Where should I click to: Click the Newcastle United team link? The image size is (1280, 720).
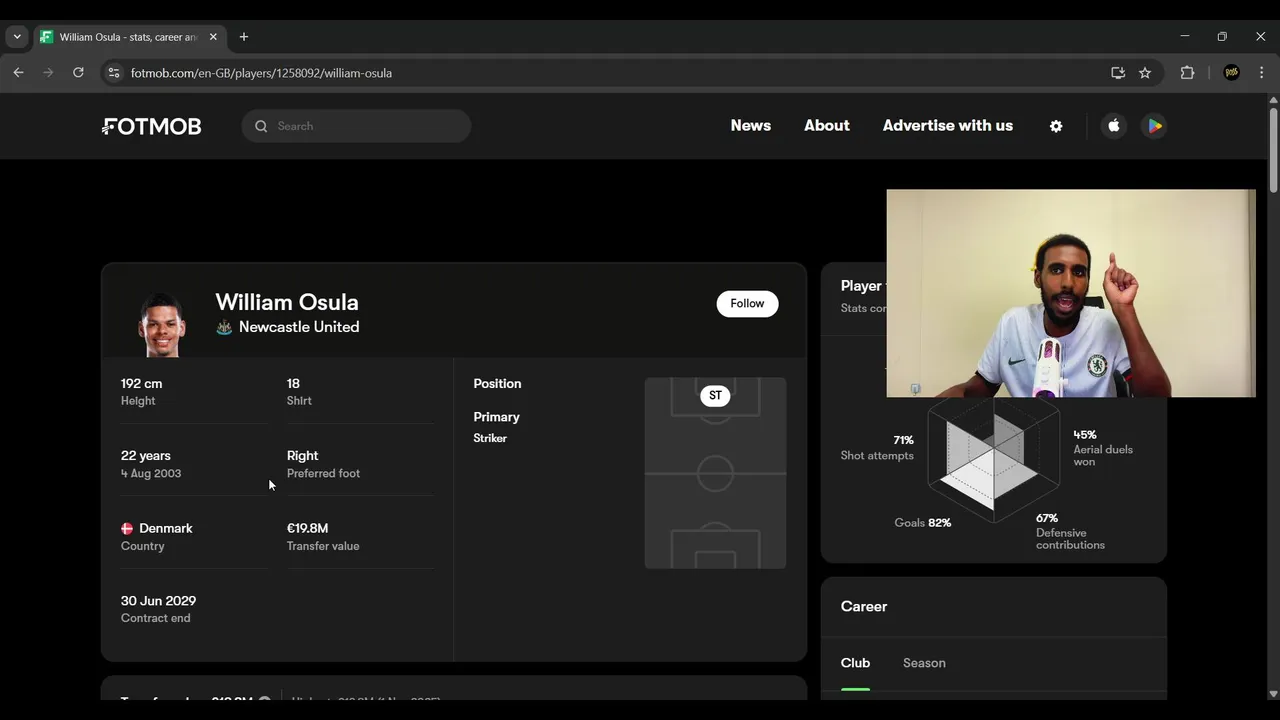pos(299,327)
